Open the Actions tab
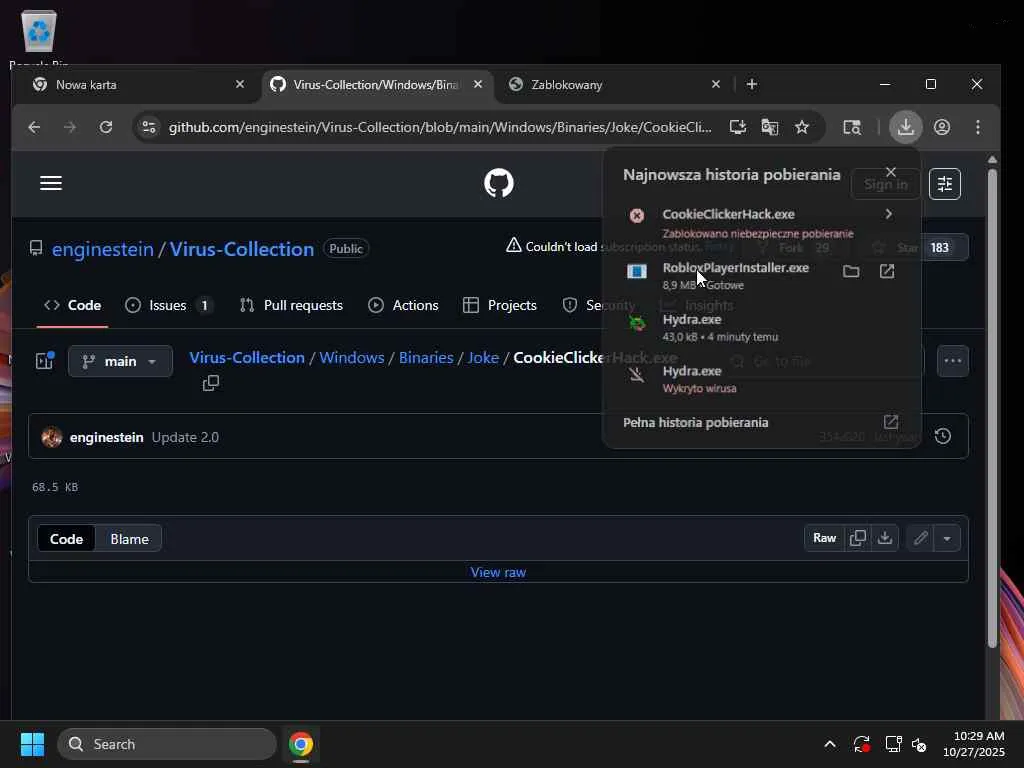1024x768 pixels. pos(403,305)
